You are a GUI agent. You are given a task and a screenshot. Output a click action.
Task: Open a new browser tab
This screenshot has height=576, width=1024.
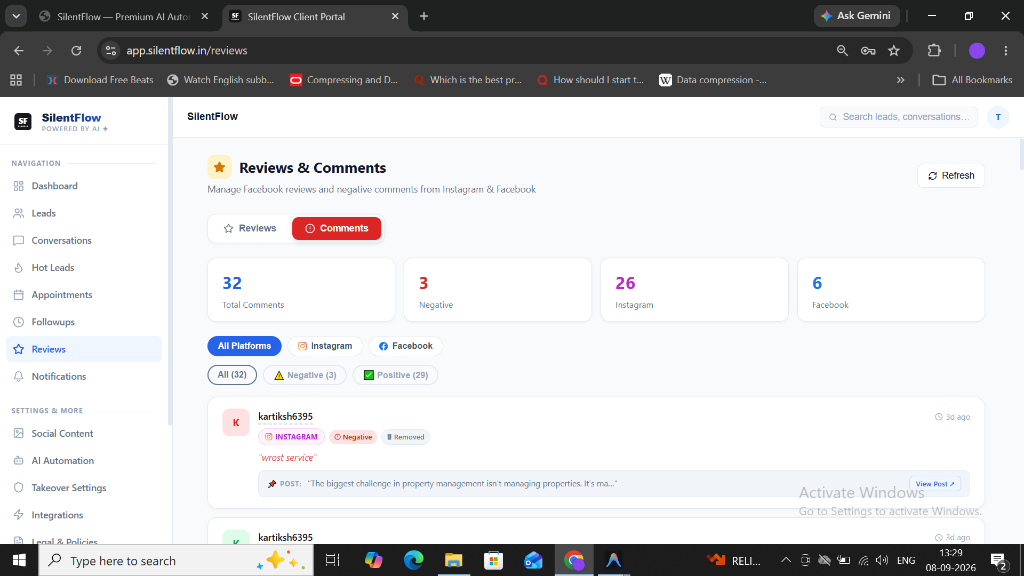pos(424,16)
